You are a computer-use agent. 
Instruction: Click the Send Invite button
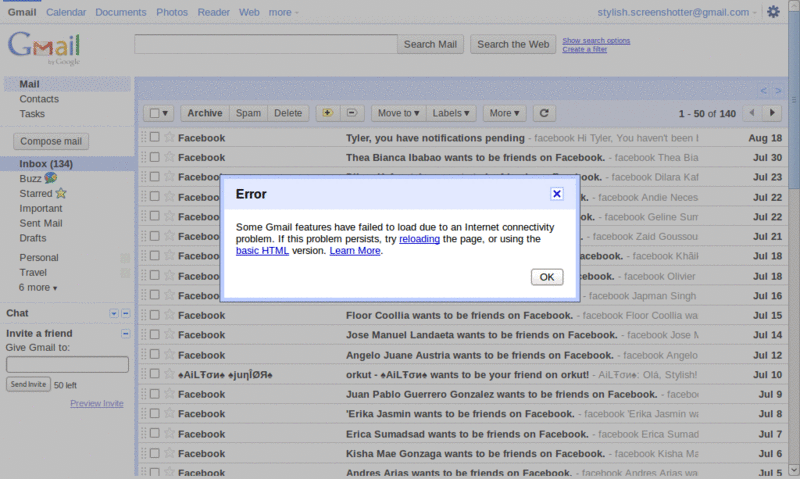point(28,384)
